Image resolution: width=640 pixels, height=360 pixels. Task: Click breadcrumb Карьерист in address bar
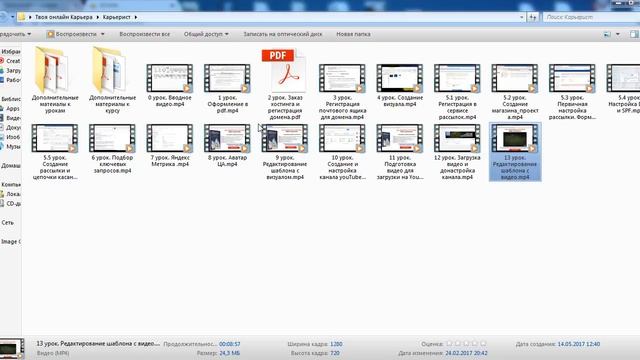point(116,17)
